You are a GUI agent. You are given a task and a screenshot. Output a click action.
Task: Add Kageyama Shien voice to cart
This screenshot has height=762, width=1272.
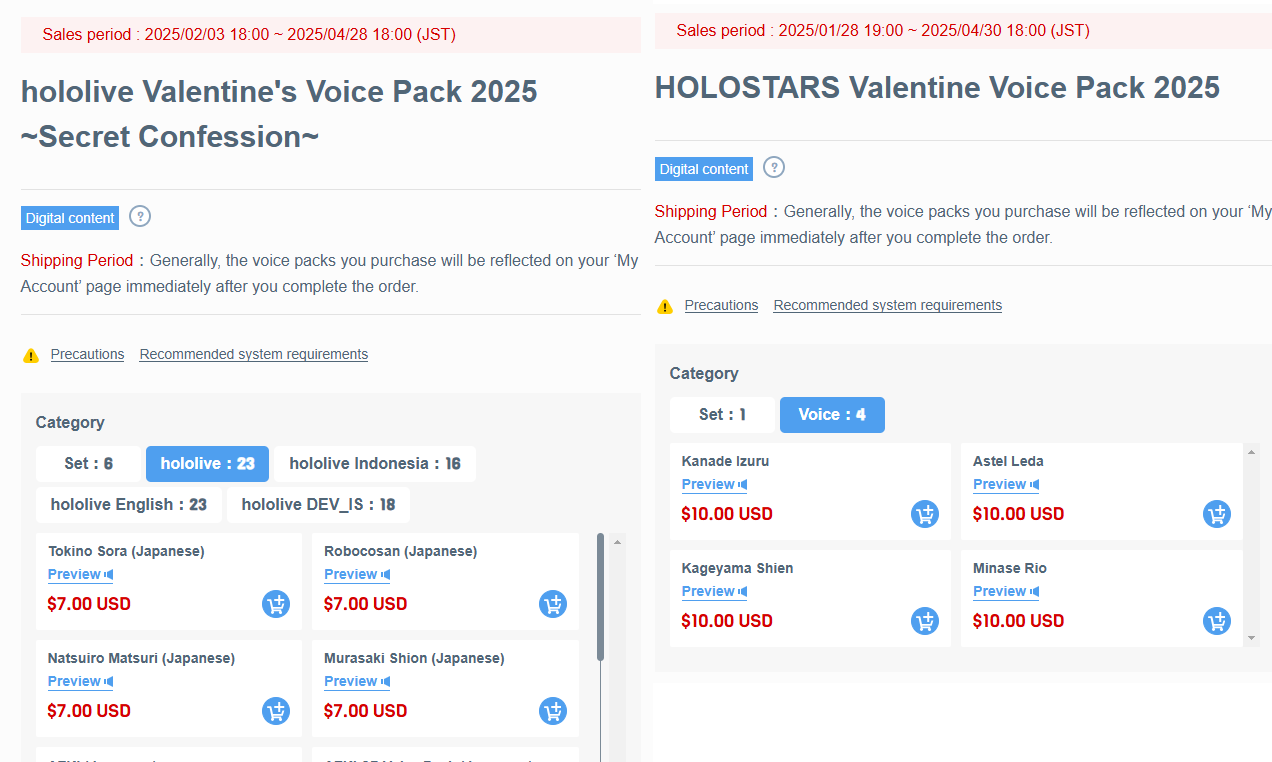click(x=925, y=621)
